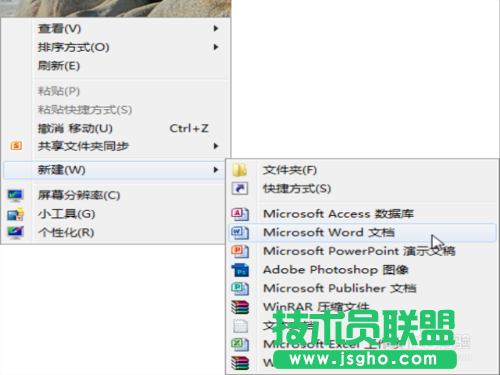Click the monitor icon beside 屏幕分辨率(C)
Screen dimensions: 500x375
[15, 195]
